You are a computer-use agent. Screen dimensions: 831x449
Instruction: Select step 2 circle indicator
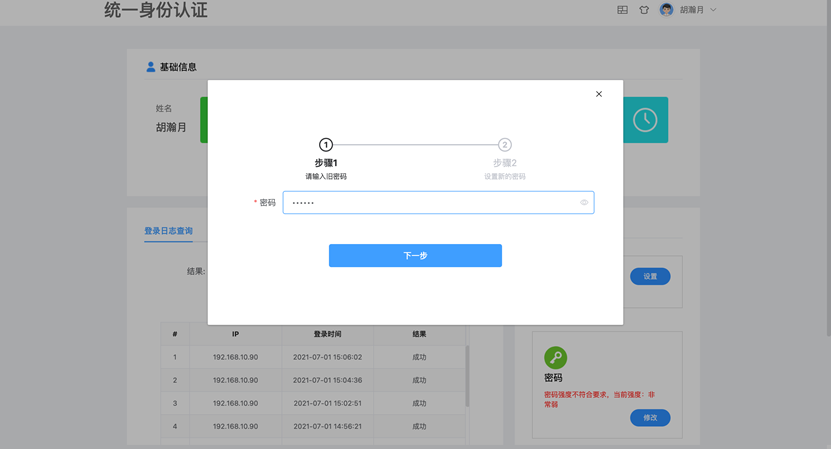[505, 145]
